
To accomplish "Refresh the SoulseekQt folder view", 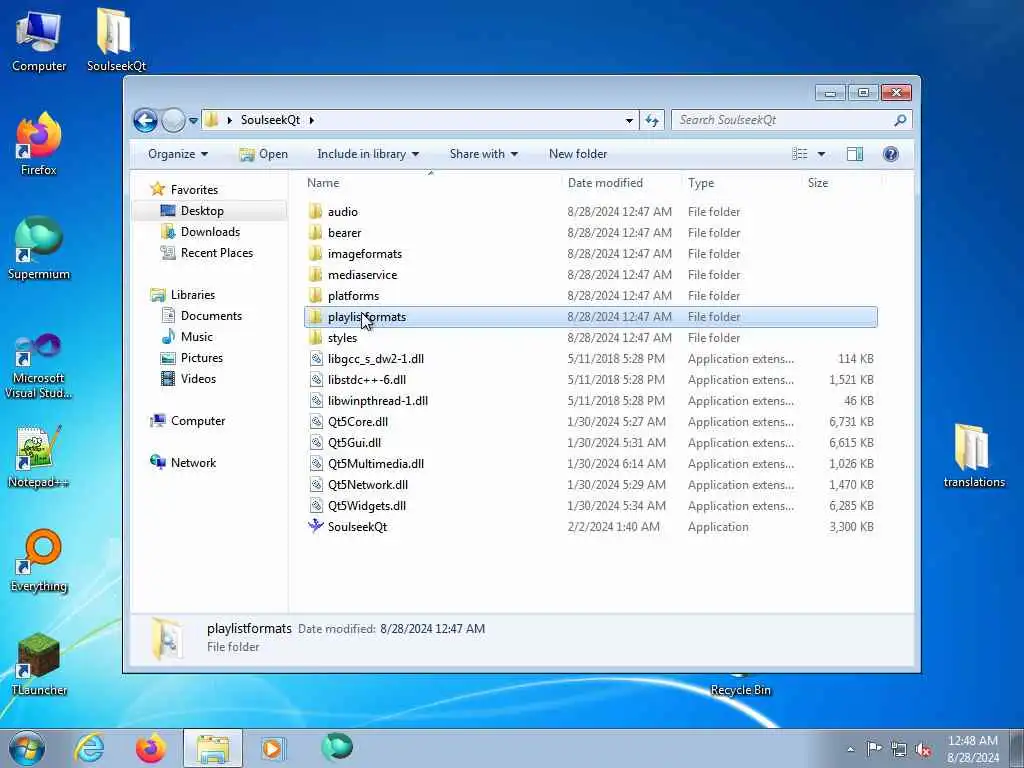I will (652, 120).
